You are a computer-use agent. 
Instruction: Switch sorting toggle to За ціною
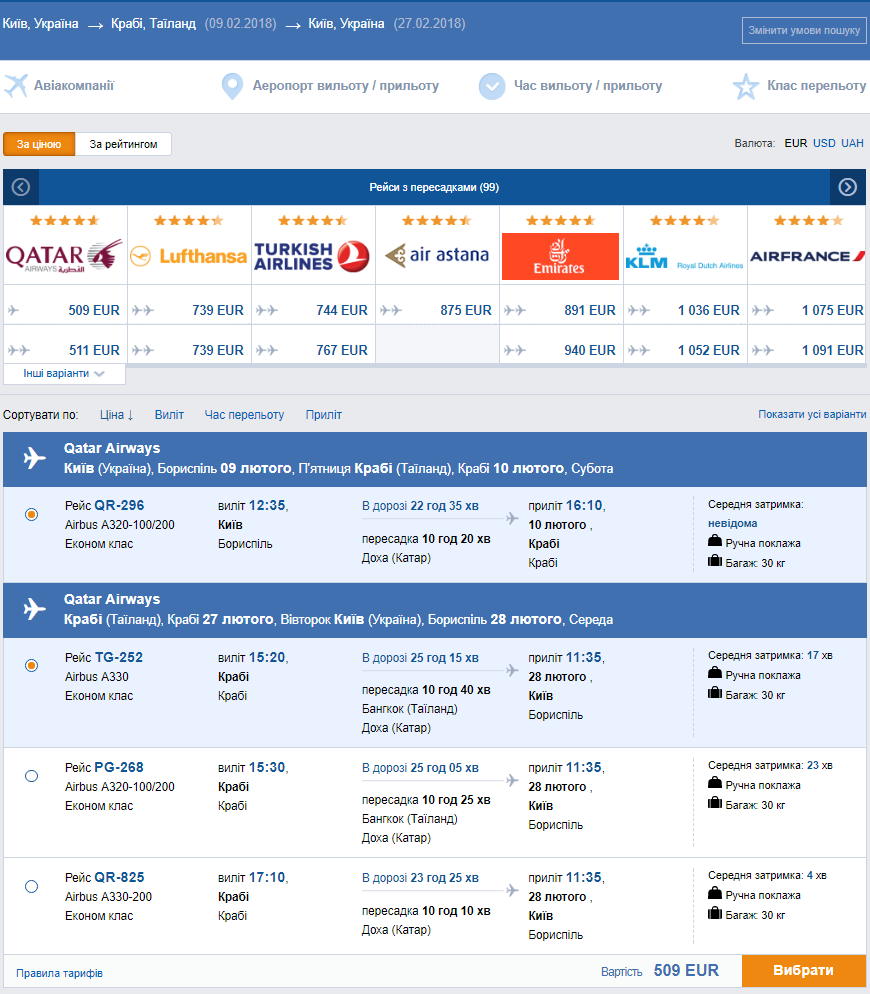click(39, 144)
